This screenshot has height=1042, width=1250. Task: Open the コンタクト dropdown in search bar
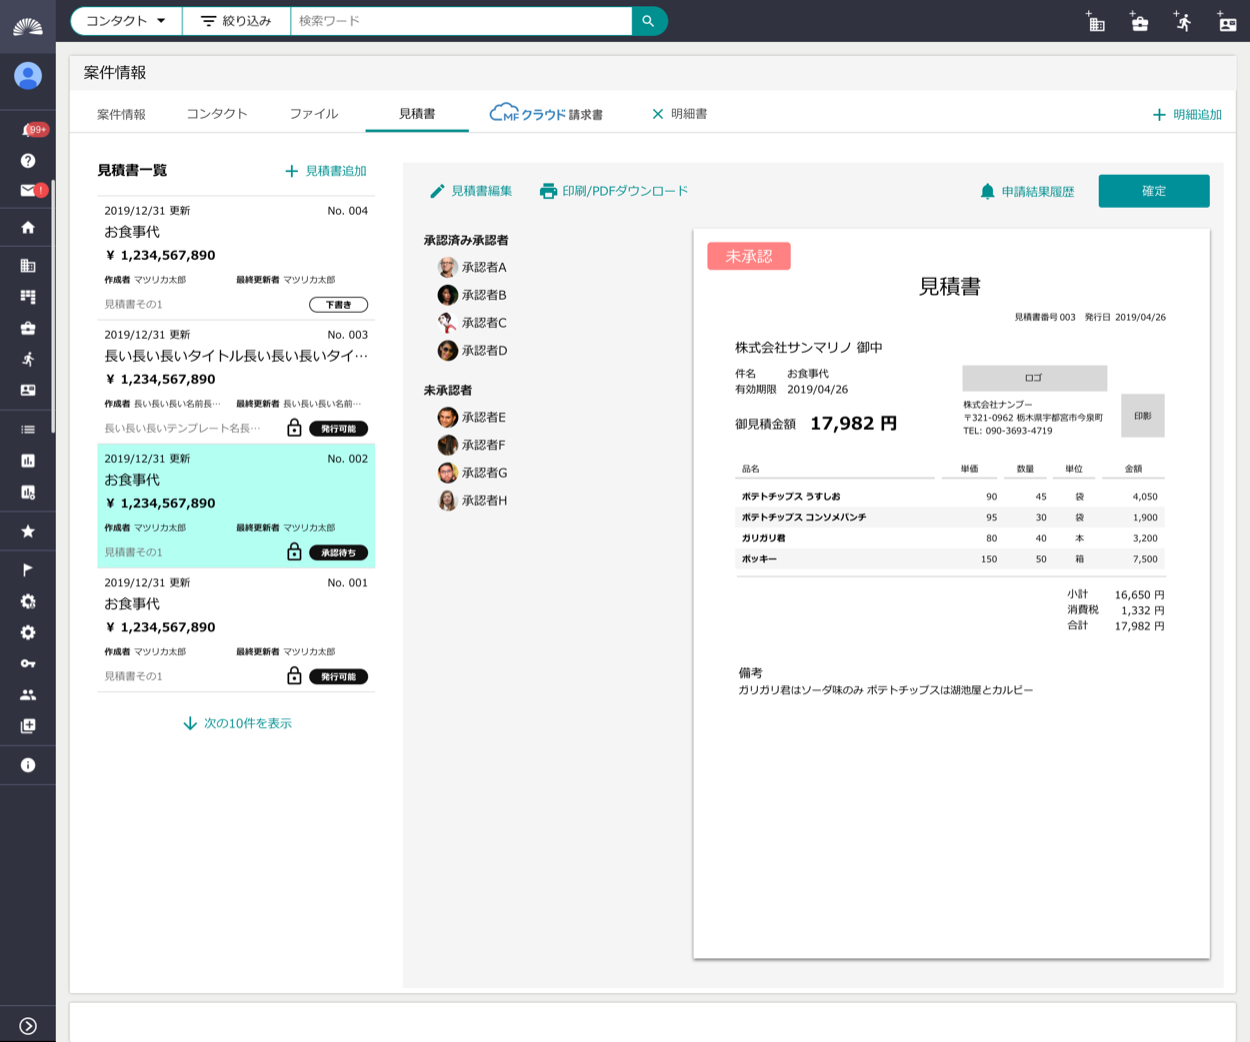tap(126, 21)
